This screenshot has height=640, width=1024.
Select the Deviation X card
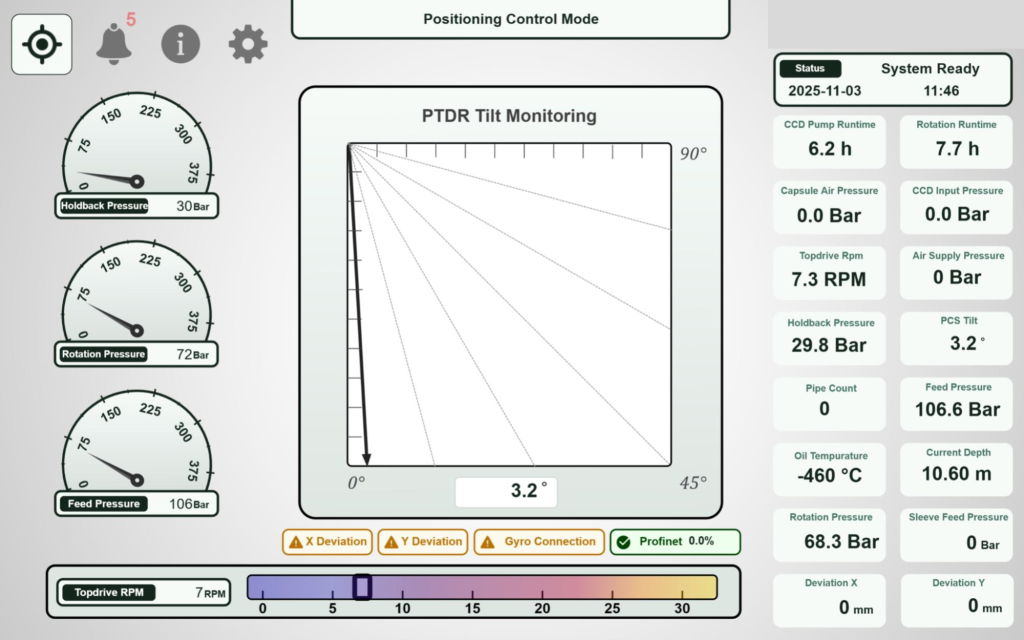[829, 600]
